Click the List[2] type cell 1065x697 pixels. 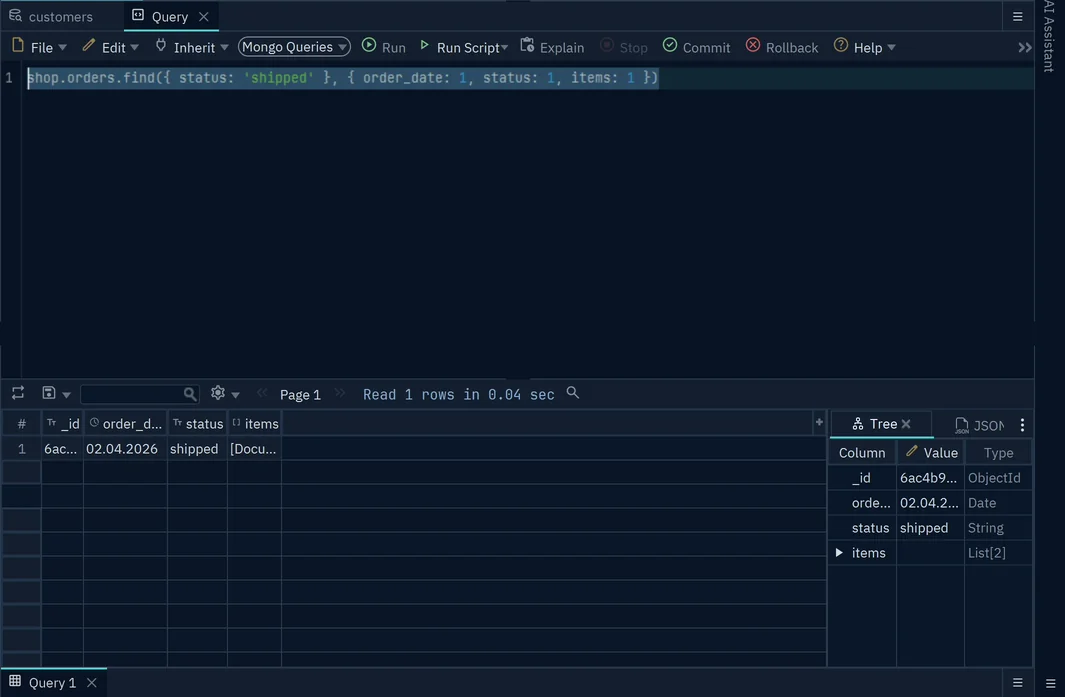(998, 553)
